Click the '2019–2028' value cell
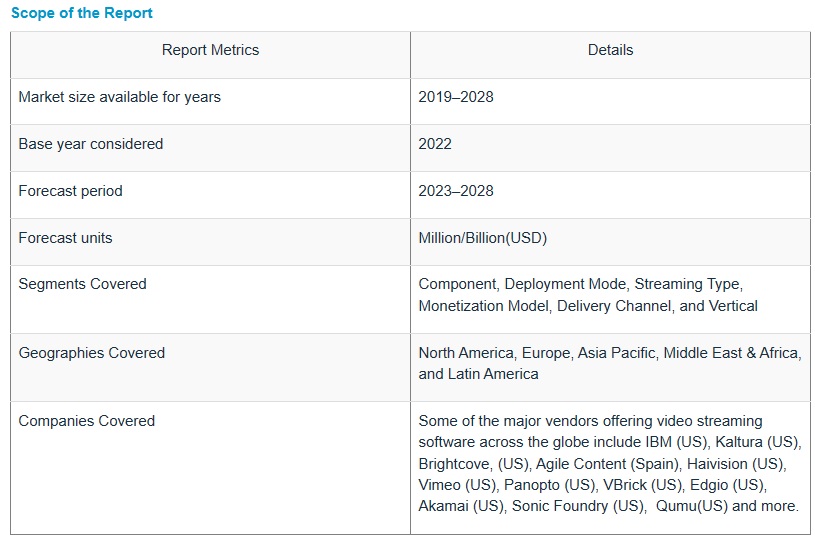The width and height of the screenshot is (815, 541). pyautogui.click(x=456, y=97)
